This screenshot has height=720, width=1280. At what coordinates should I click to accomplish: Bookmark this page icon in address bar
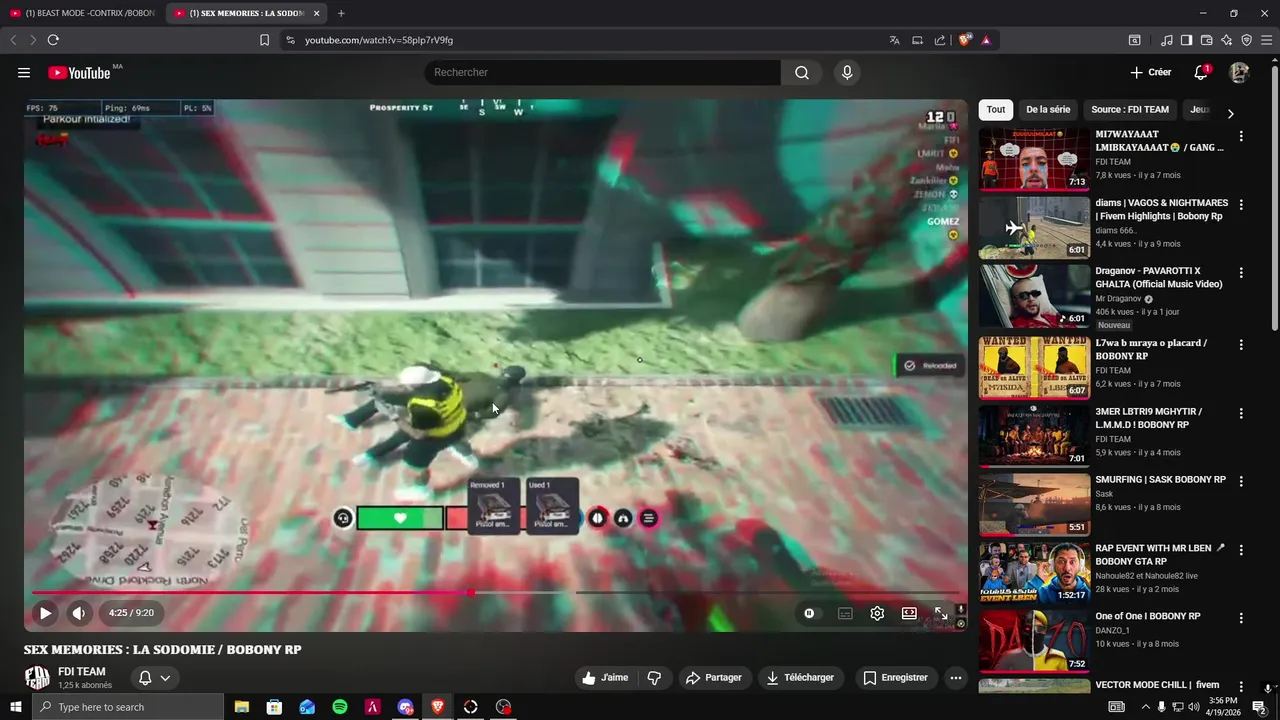click(264, 40)
